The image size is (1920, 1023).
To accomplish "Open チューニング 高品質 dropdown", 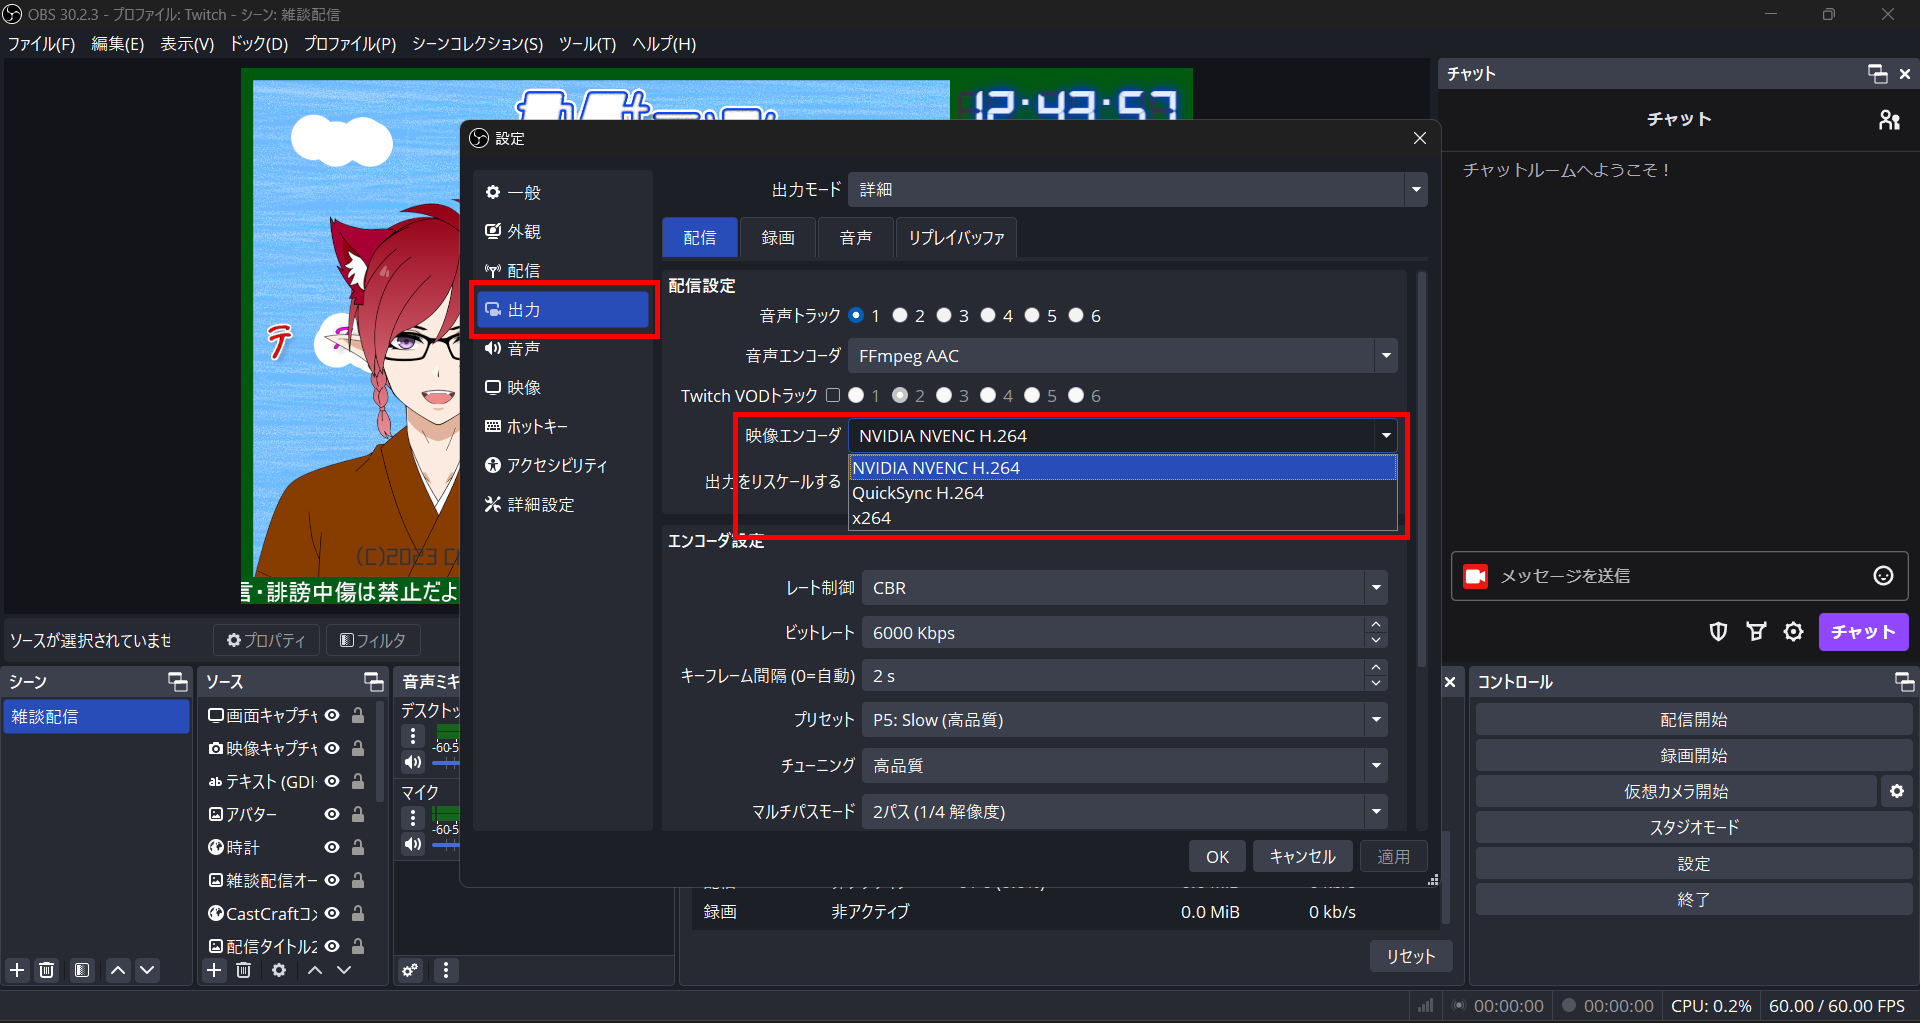I will click(1125, 766).
